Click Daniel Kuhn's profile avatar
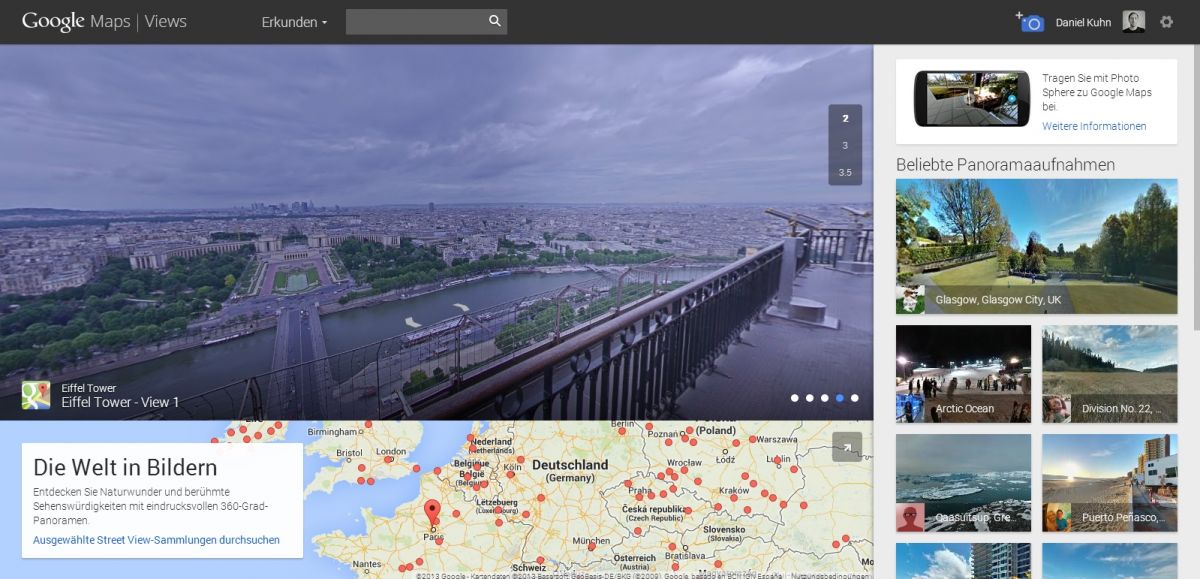Image resolution: width=1200 pixels, height=579 pixels. pyautogui.click(x=1133, y=22)
